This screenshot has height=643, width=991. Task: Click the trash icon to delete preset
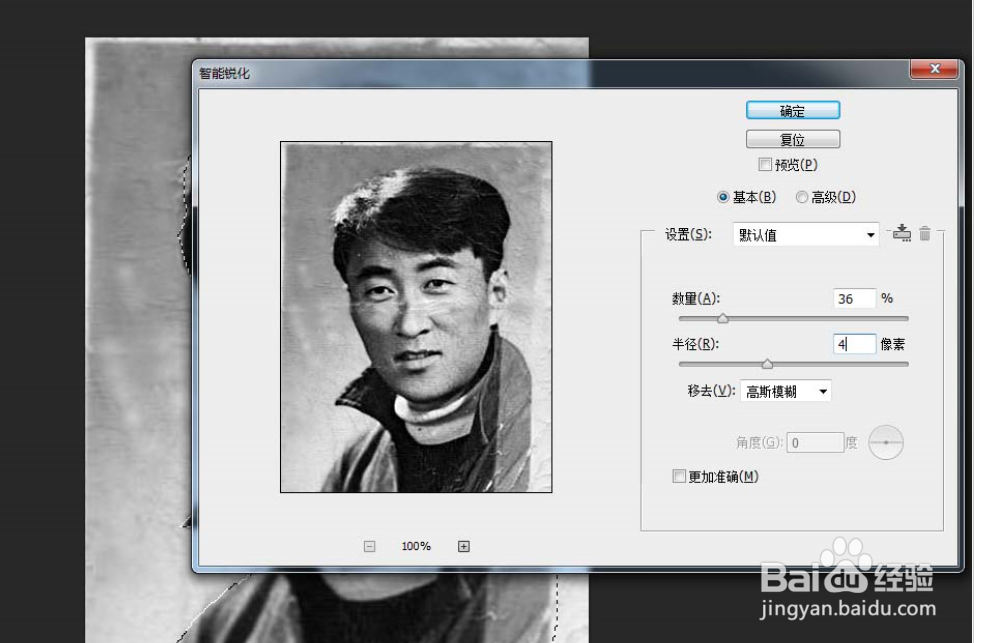[925, 233]
